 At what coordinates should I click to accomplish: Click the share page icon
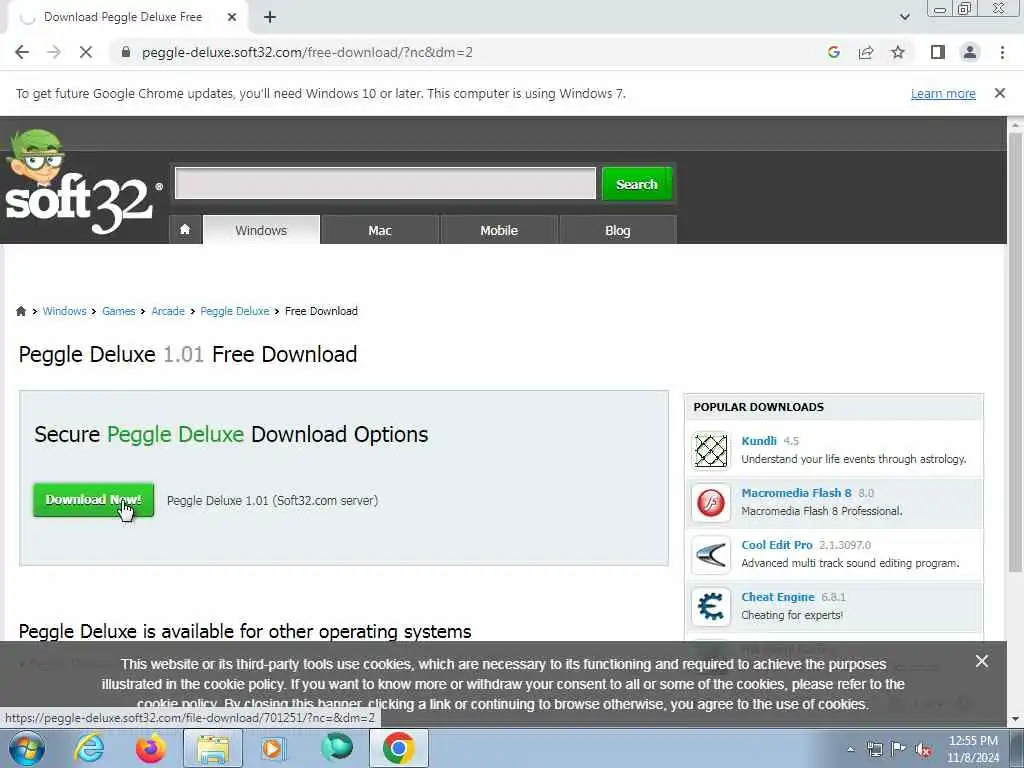866,52
